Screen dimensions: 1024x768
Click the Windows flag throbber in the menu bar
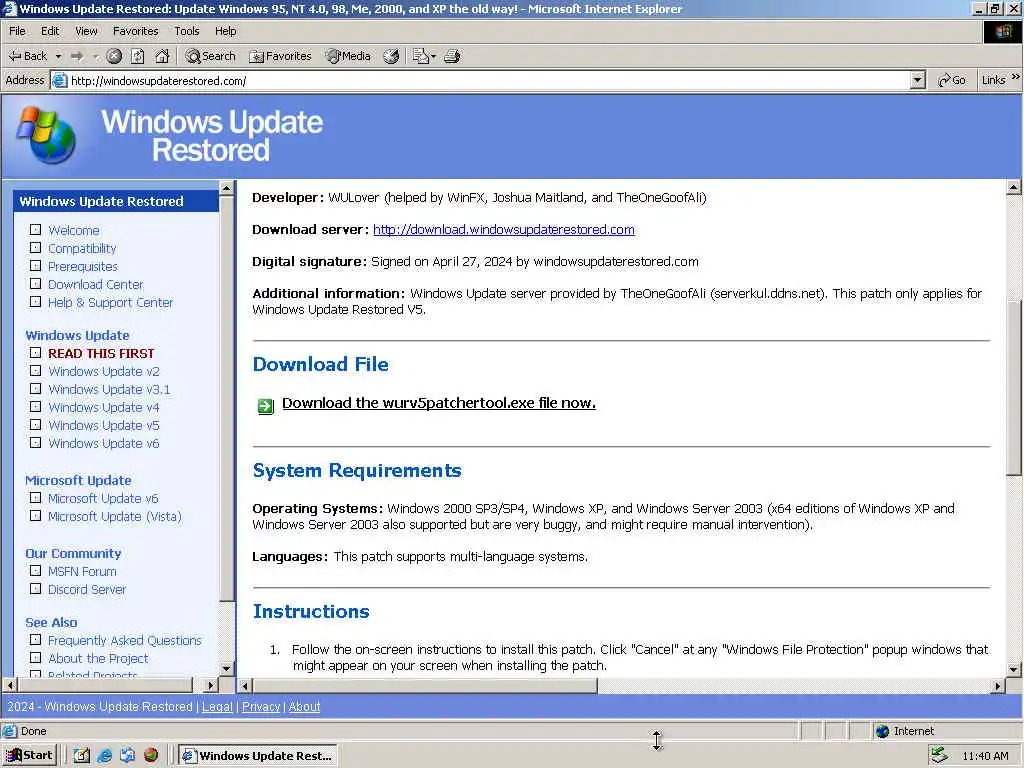(x=1003, y=31)
